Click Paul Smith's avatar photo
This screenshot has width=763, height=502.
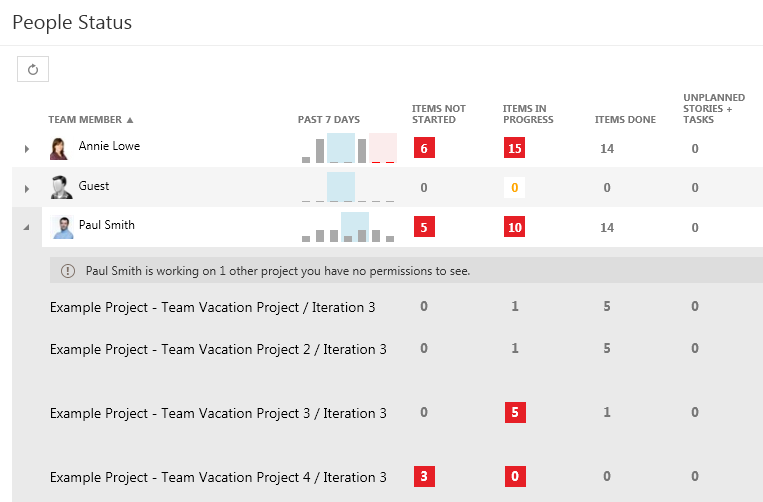click(x=63, y=227)
